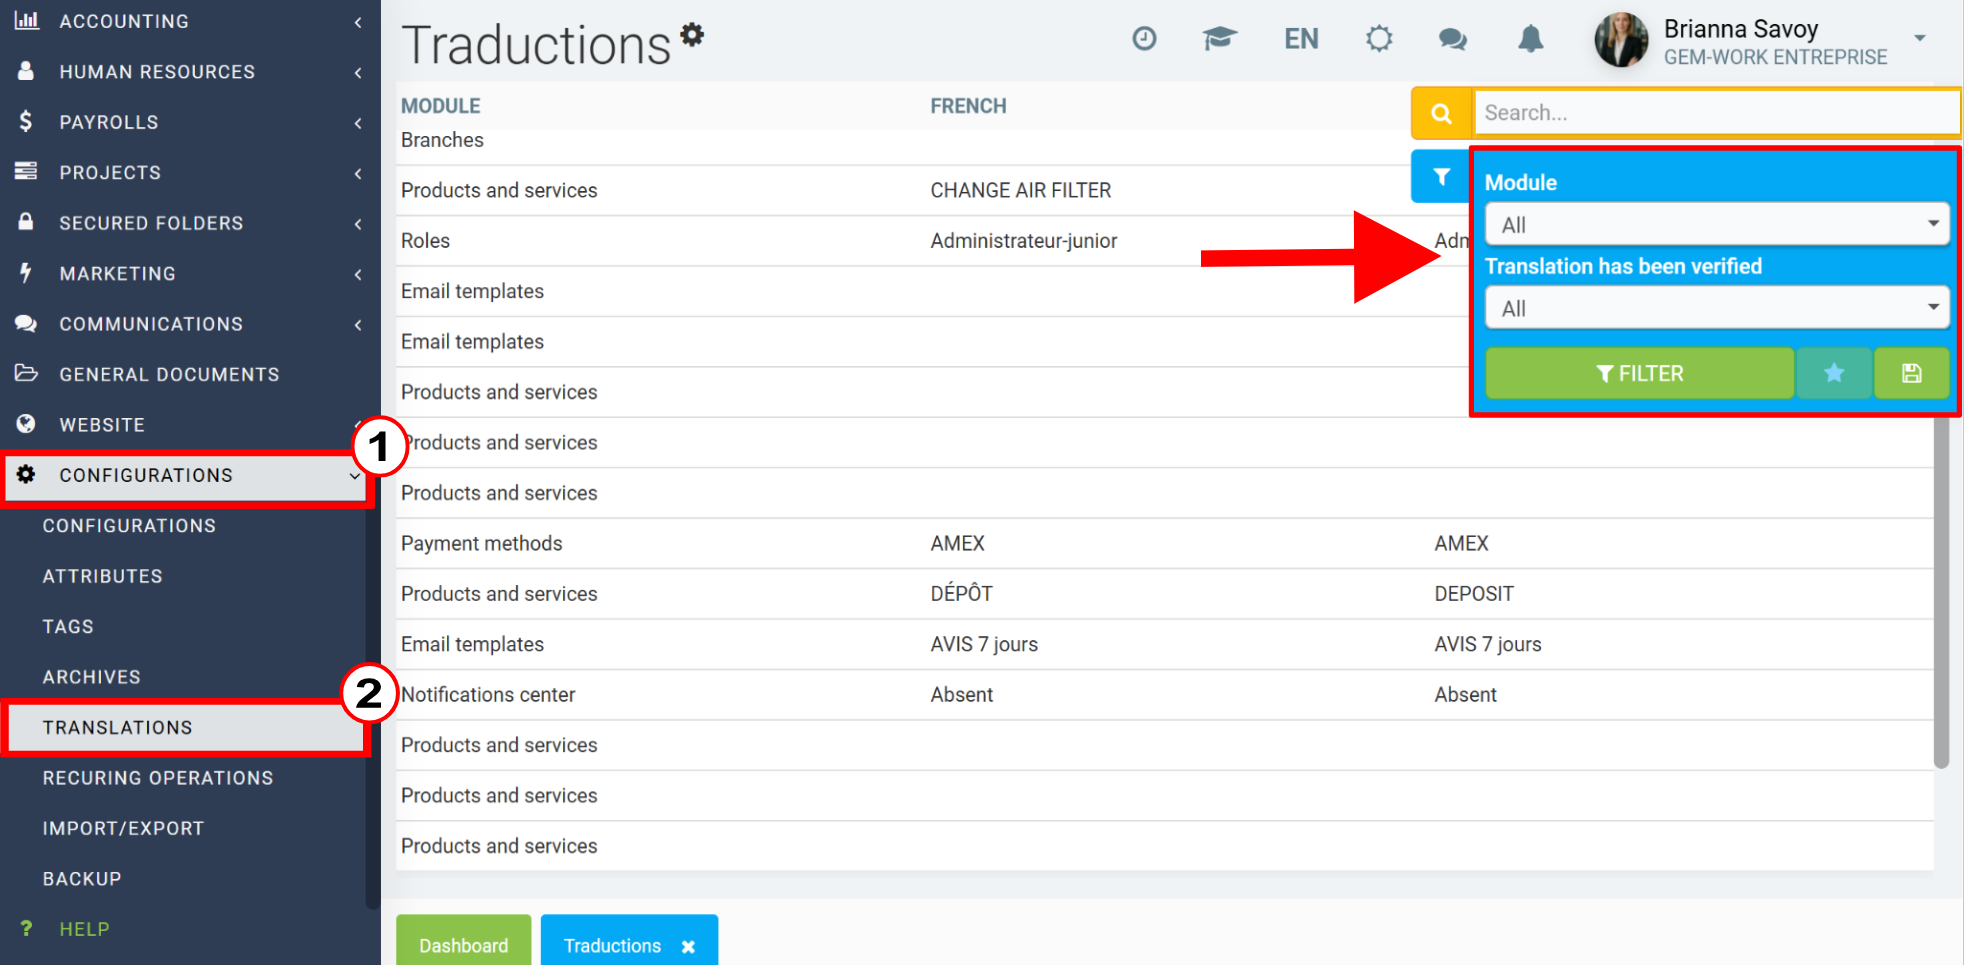Switch to the Traductions bottom tab
This screenshot has height=965, width=1964.
[x=612, y=946]
